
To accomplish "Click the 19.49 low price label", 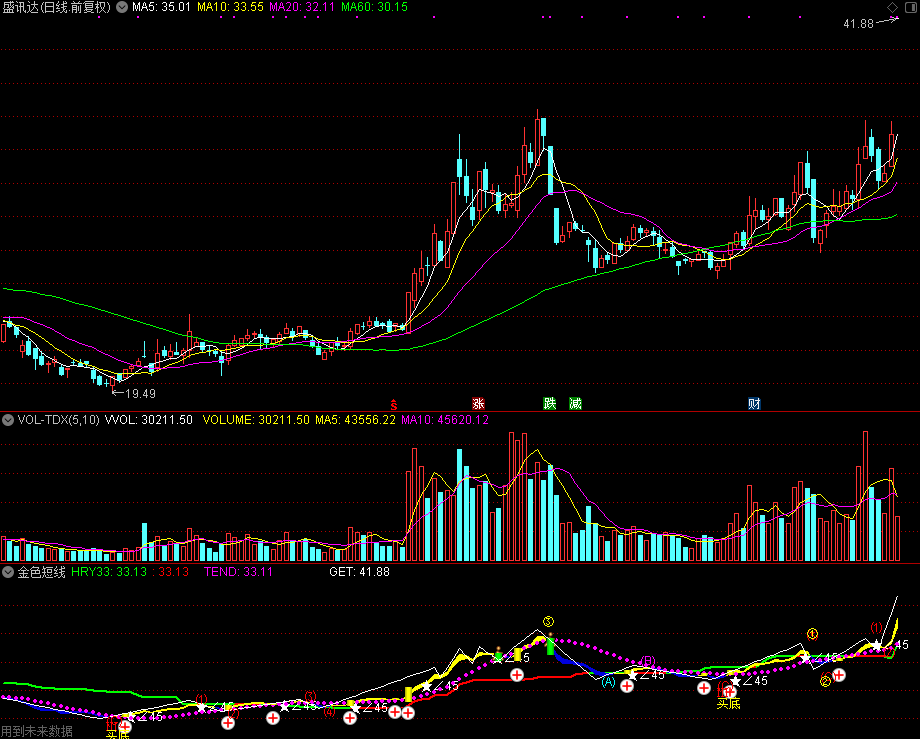I will pos(141,394).
